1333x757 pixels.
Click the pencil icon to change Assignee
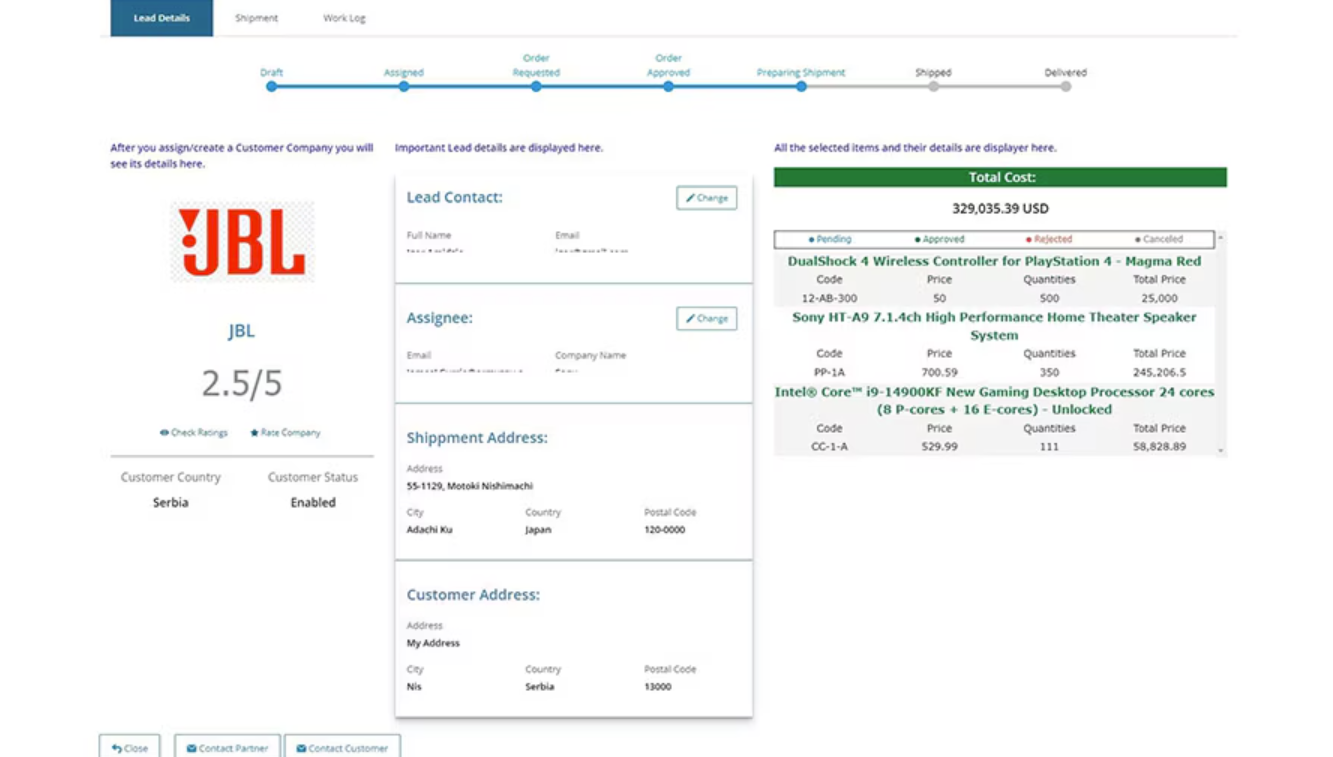(693, 318)
